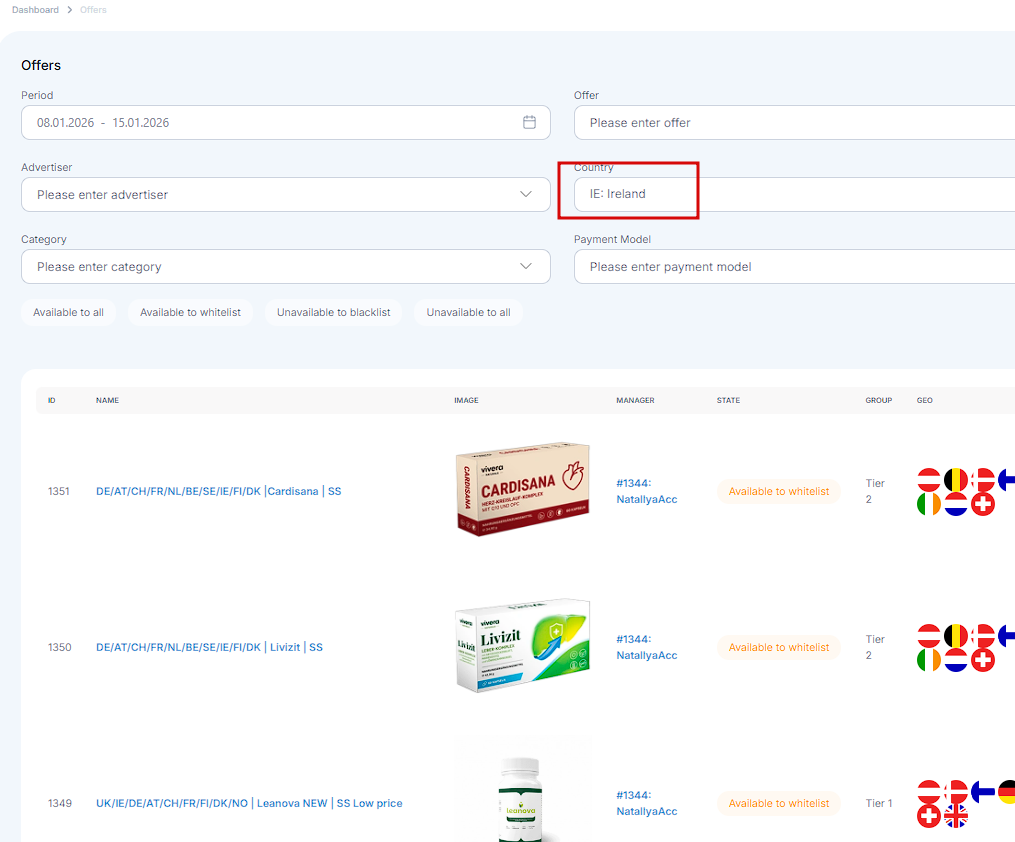This screenshot has height=842, width=1015.
Task: Click the Netherlands flag in Cardisana row
Action: (956, 504)
